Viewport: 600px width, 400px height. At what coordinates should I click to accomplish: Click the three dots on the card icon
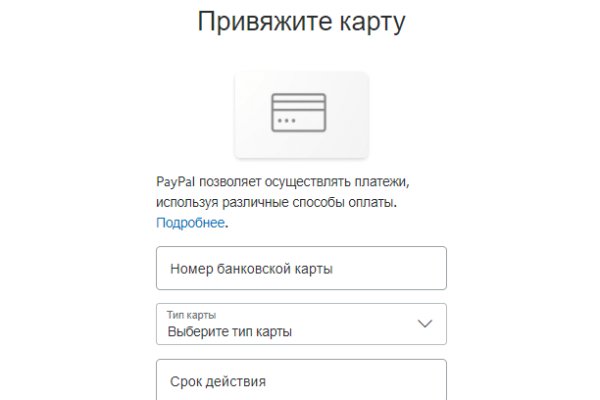point(286,121)
